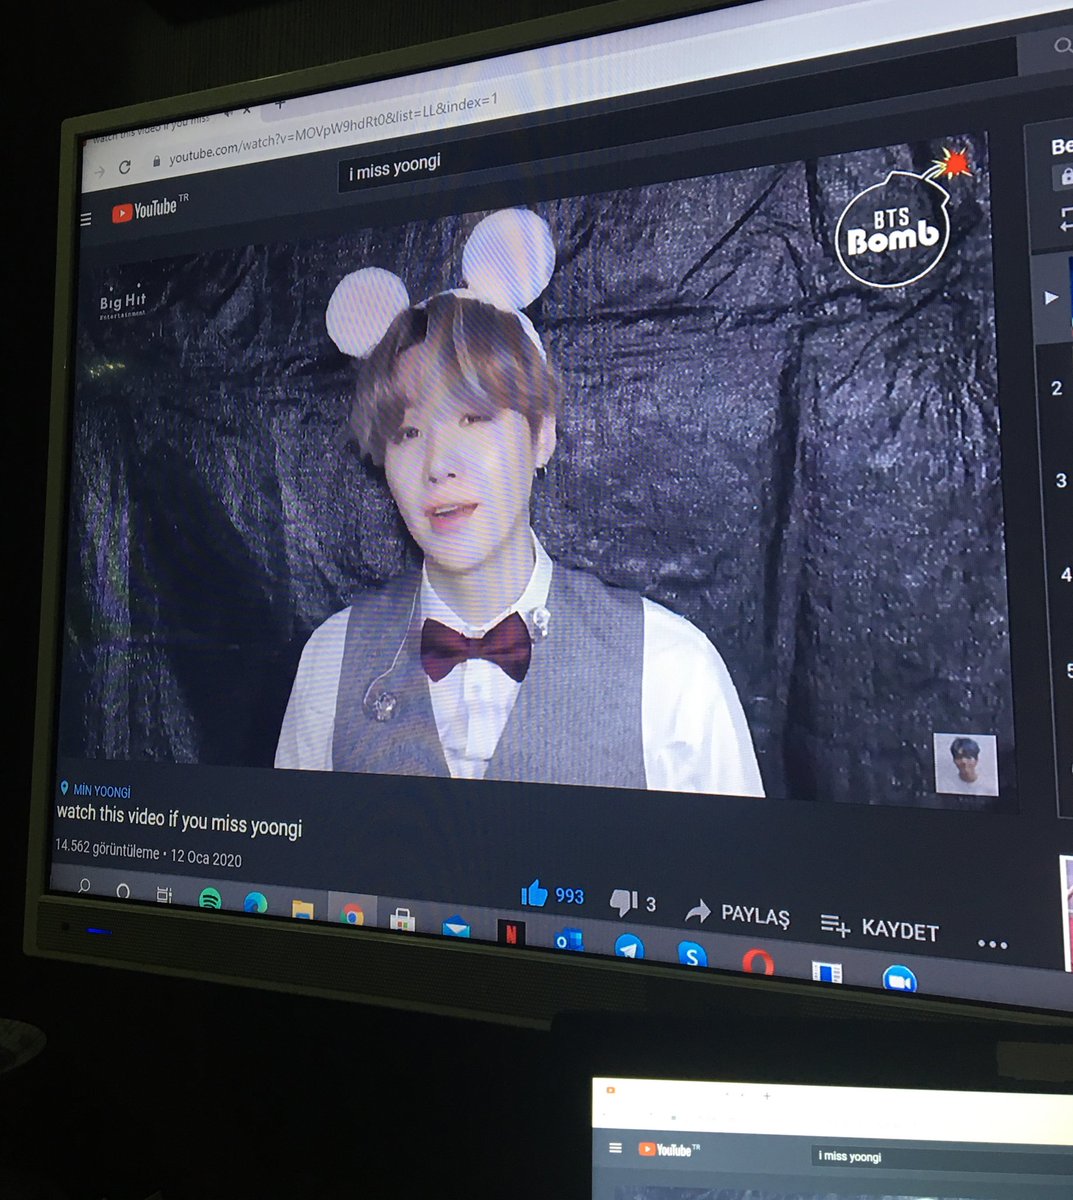Open Windows taskbar search magnifier
Screen dimensions: 1073x1200
tap(84, 886)
